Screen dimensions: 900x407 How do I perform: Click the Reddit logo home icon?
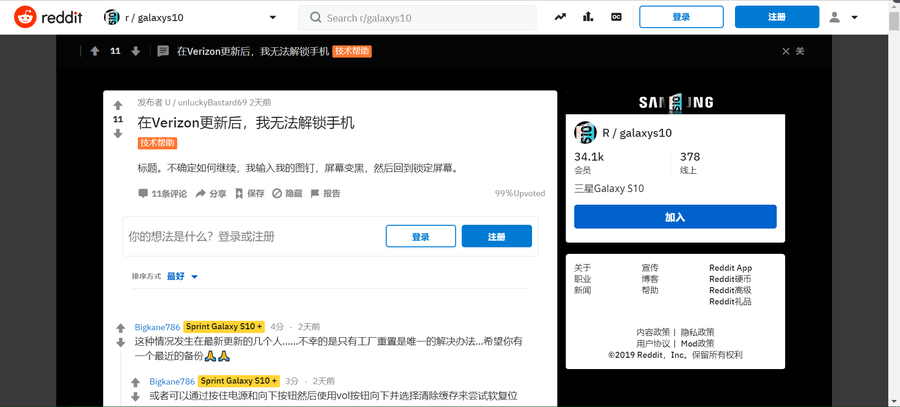click(x=24, y=17)
